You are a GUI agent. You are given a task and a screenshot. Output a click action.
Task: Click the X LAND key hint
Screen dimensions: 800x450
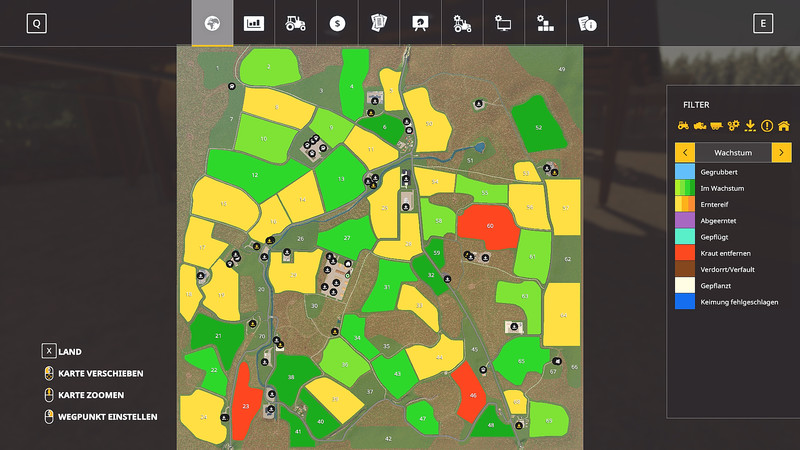tap(61, 351)
